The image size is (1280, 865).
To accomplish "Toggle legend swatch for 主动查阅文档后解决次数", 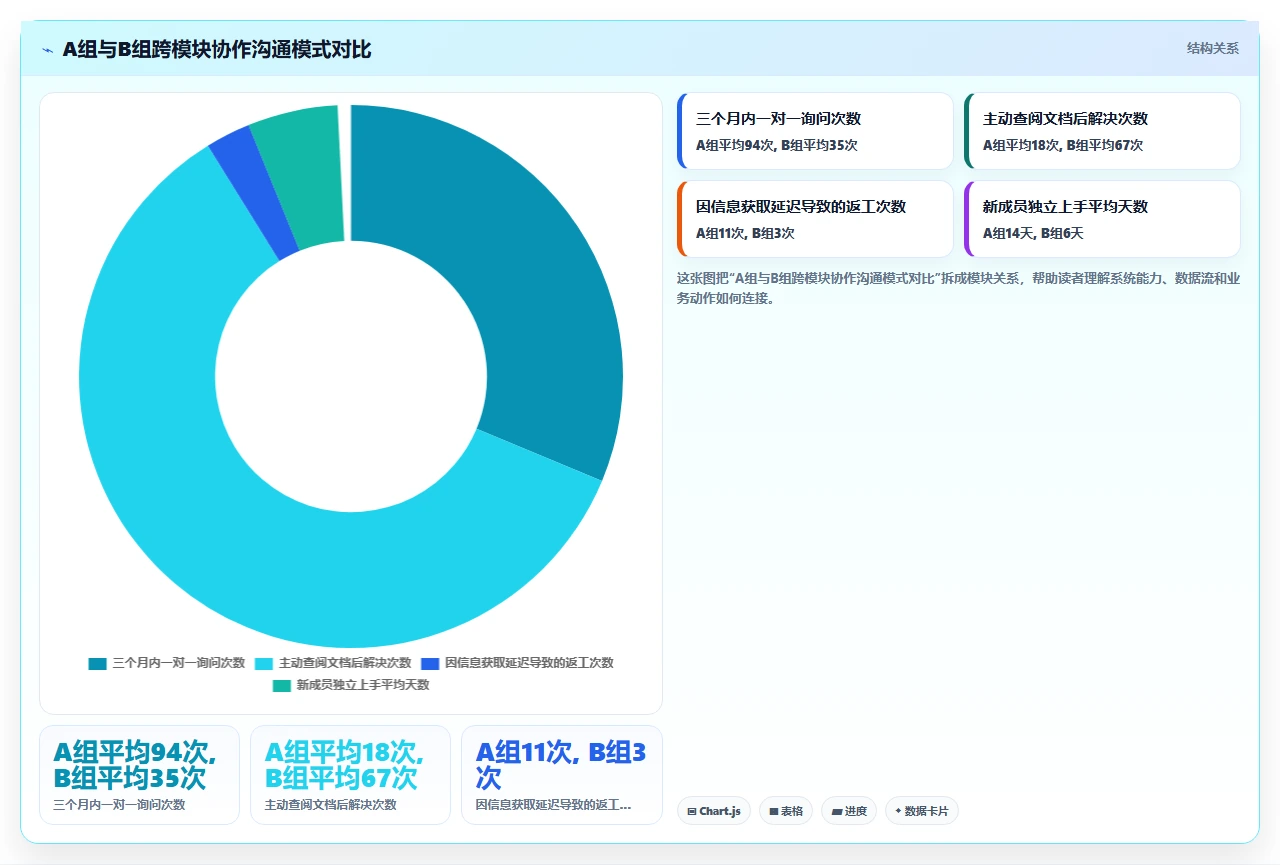I will (x=264, y=663).
